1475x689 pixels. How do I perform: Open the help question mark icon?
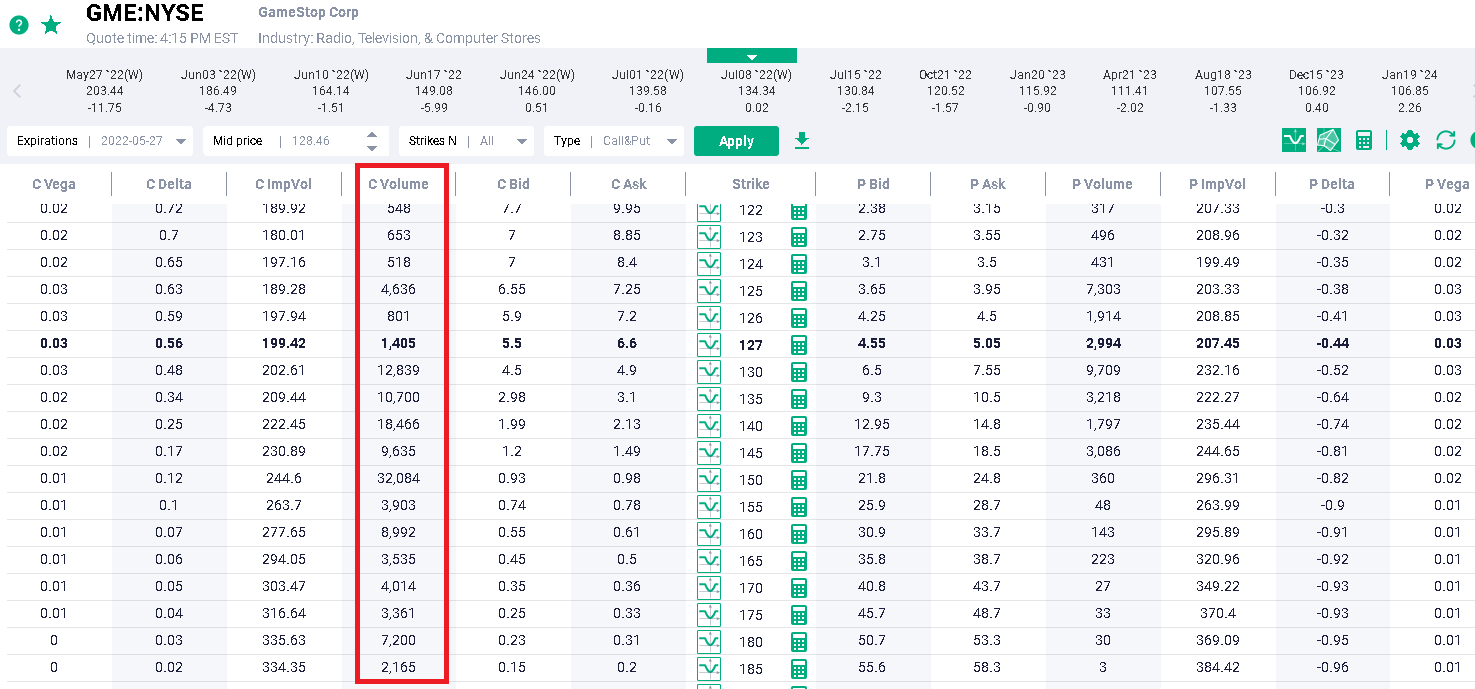[x=19, y=25]
